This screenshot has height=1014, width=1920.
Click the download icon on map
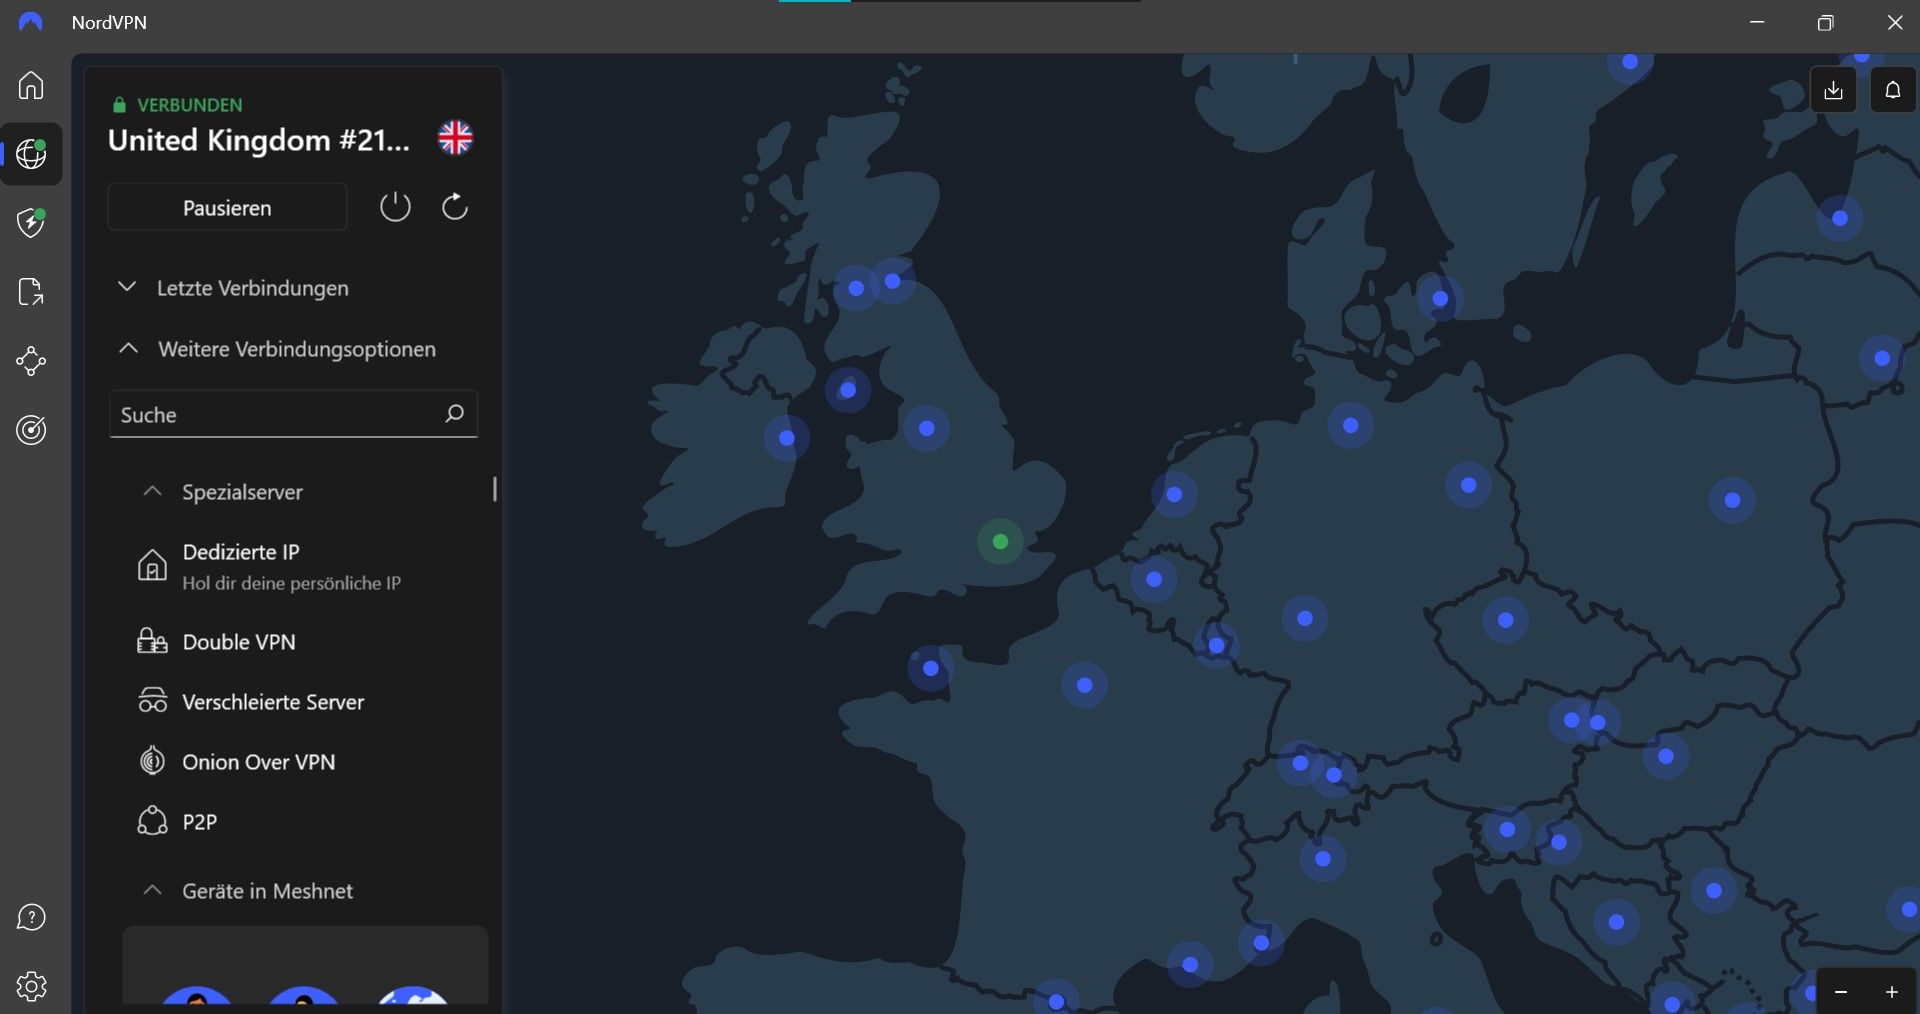point(1833,90)
